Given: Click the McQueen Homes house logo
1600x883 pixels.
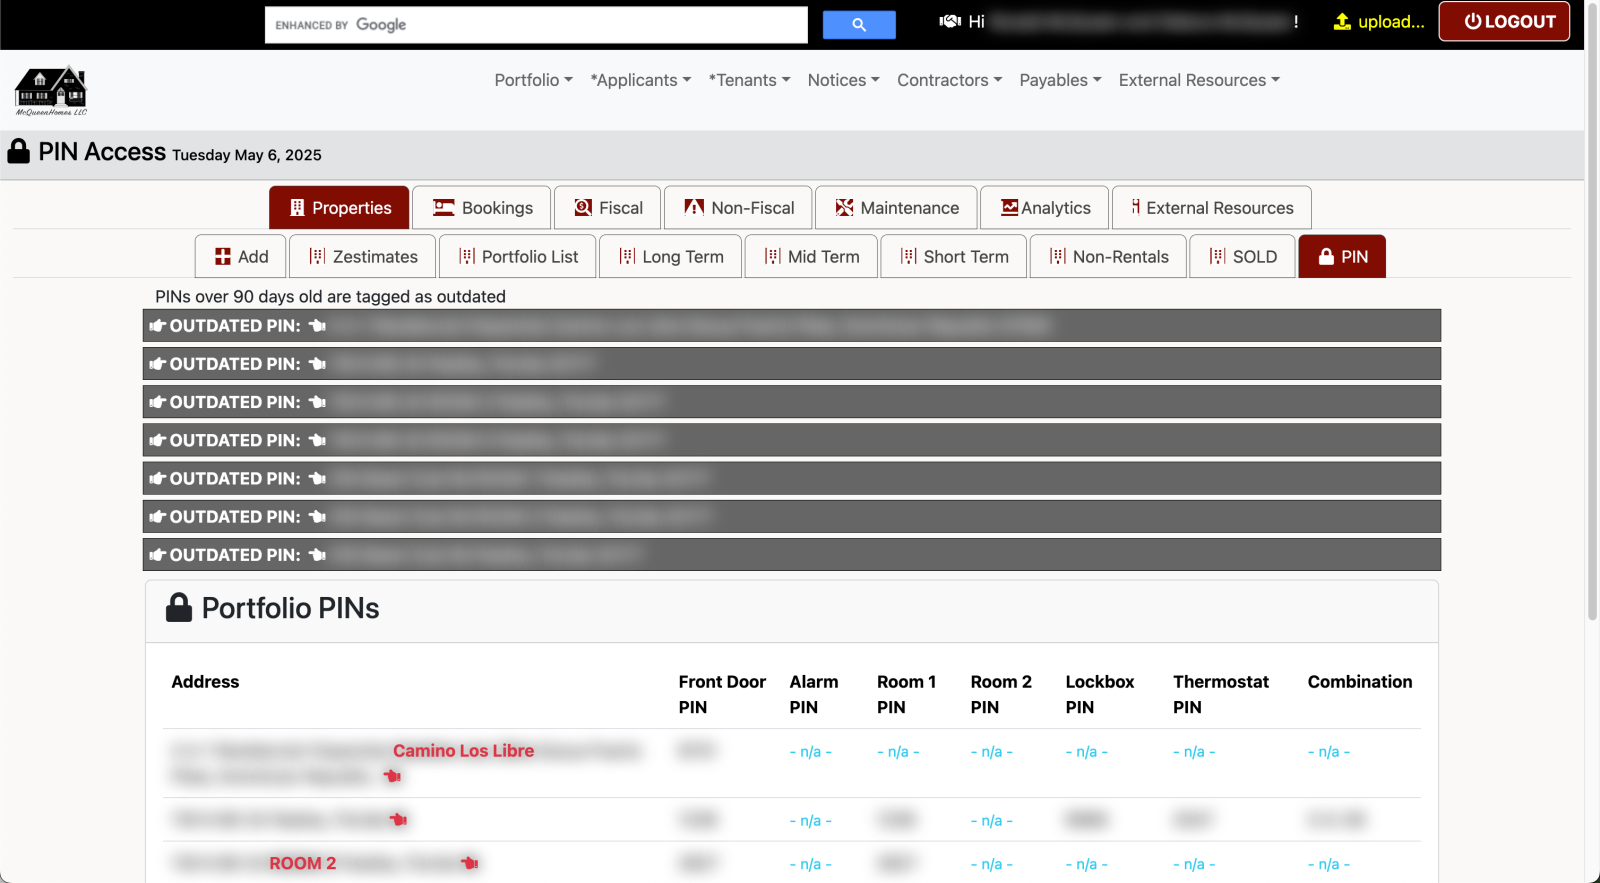Looking at the screenshot, I should click(x=51, y=90).
